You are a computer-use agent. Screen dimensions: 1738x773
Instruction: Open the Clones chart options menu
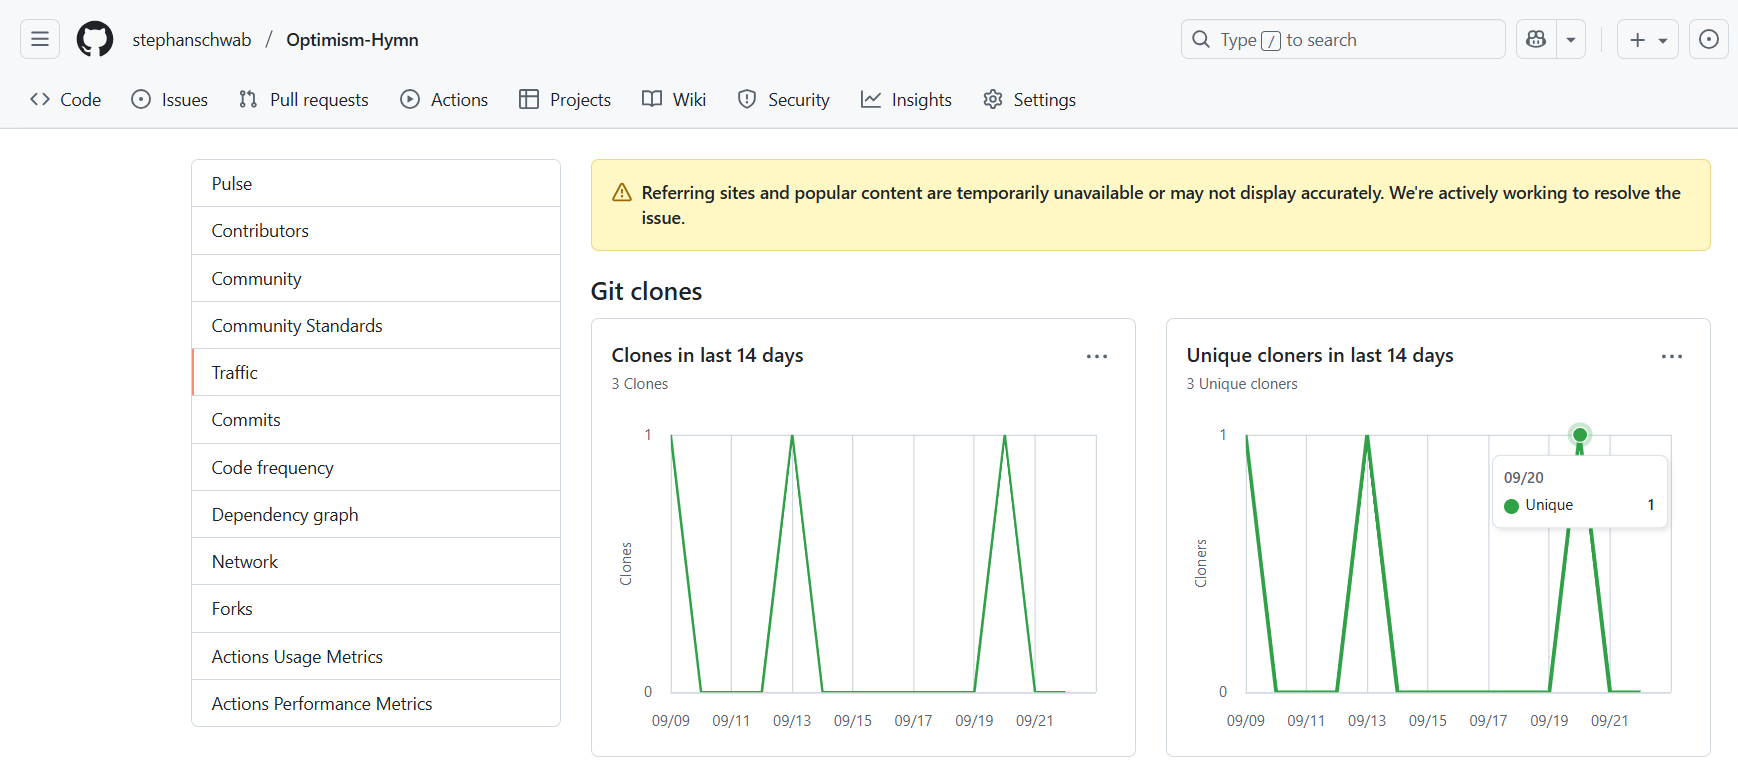click(1097, 356)
